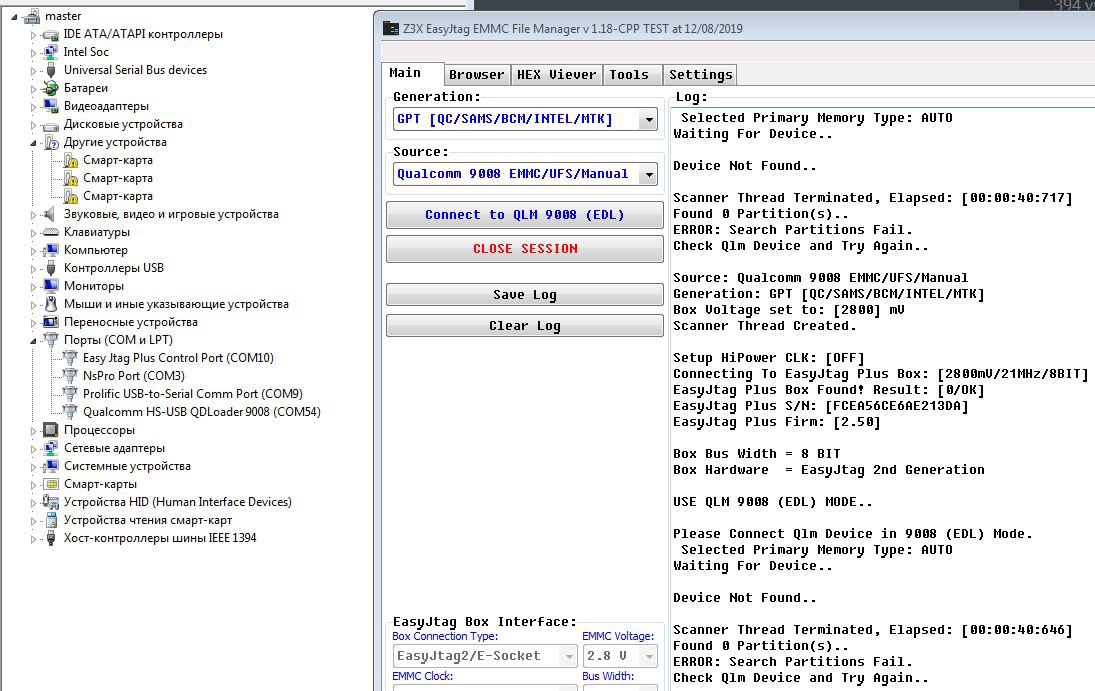Screen dimensions: 1095x691
Task: Expand the Сетевые адаптеры node
Action: pos(33,449)
